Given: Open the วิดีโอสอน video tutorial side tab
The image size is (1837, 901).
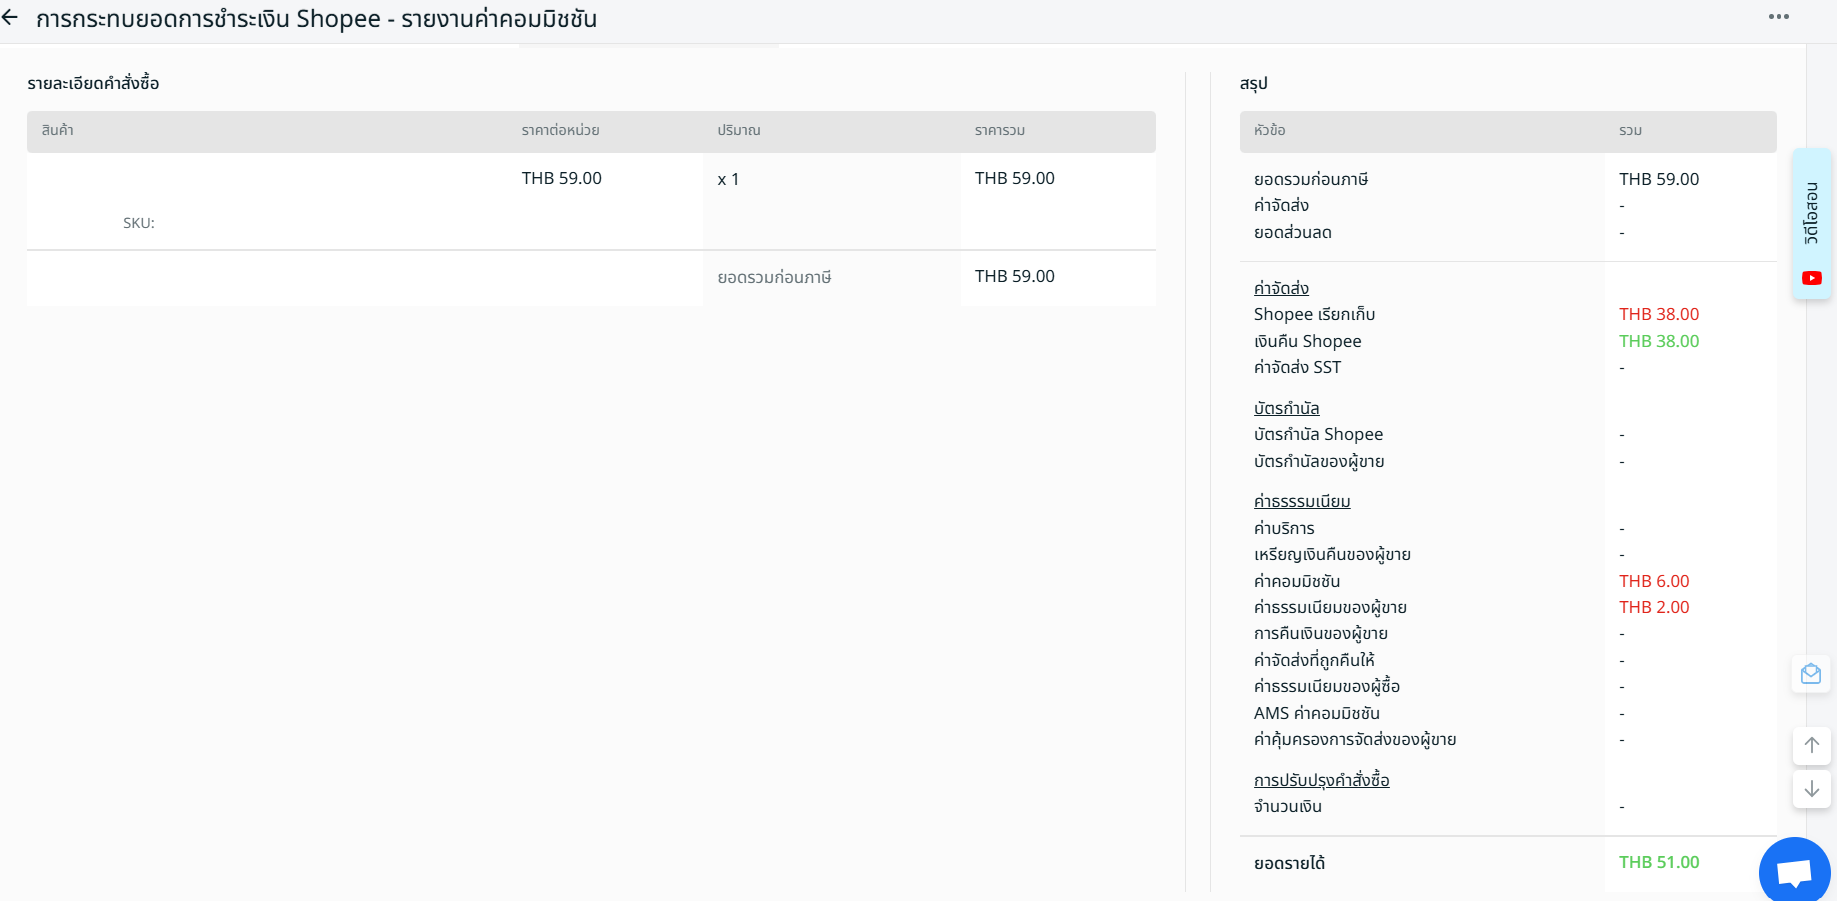Looking at the screenshot, I should (x=1811, y=213).
